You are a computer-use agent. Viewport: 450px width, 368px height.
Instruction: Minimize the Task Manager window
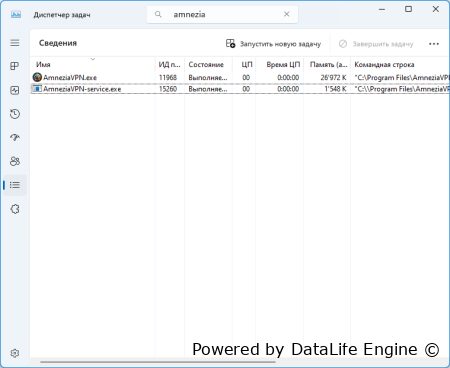coord(382,9)
